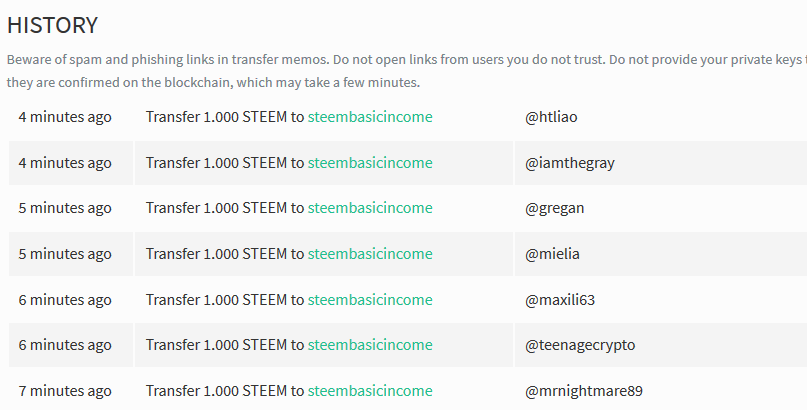Click the @teenagecrypto memo text

pyautogui.click(x=580, y=345)
